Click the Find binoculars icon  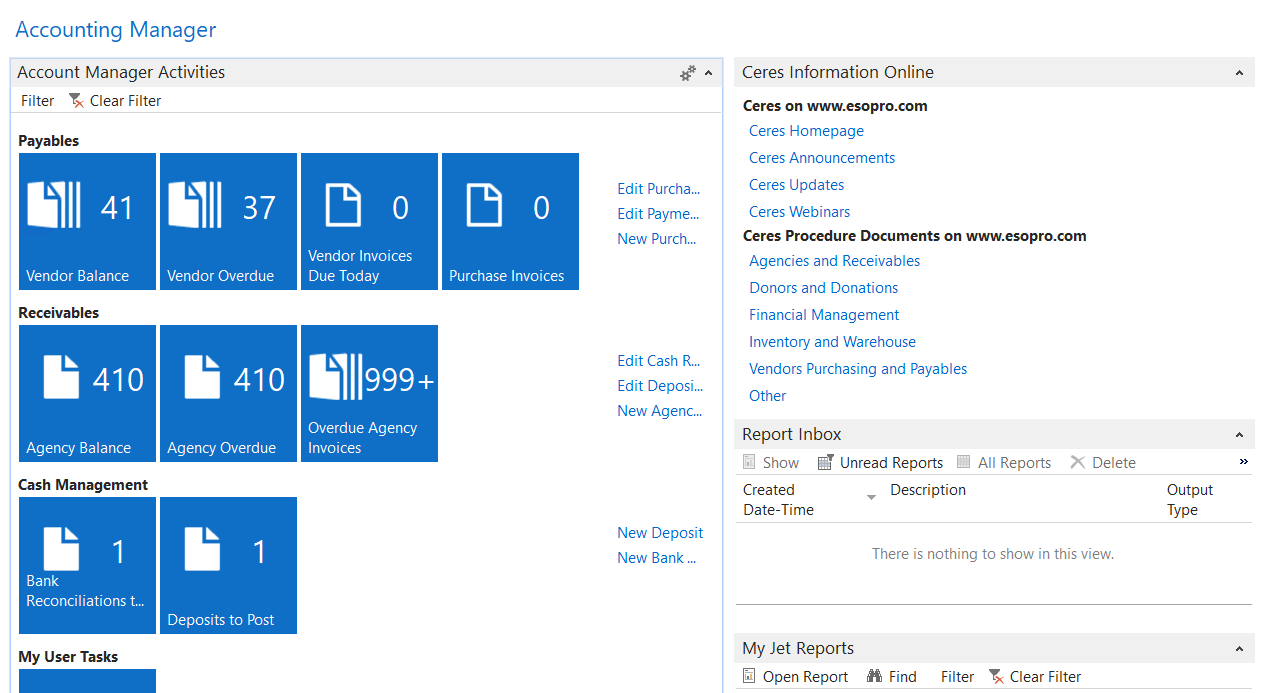click(x=874, y=677)
